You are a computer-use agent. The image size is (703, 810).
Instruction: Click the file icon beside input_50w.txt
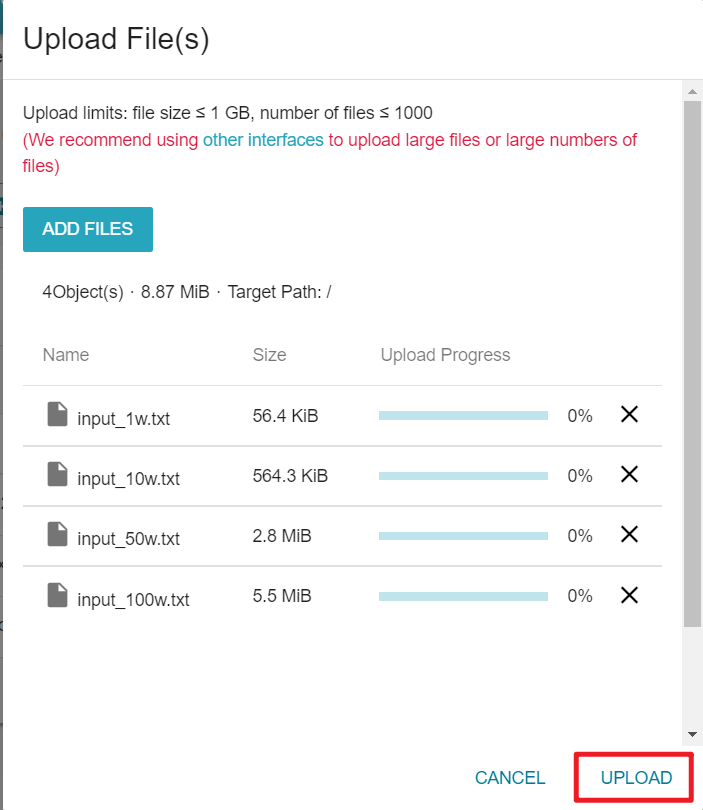pyautogui.click(x=57, y=534)
